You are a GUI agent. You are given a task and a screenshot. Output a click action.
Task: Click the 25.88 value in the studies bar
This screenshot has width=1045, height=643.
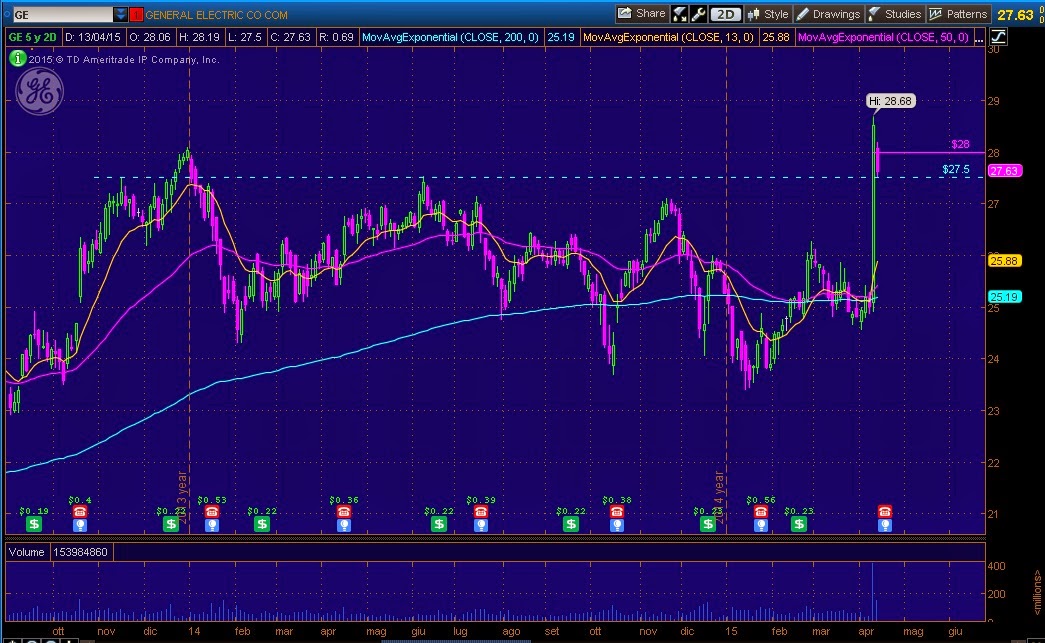tap(776, 37)
